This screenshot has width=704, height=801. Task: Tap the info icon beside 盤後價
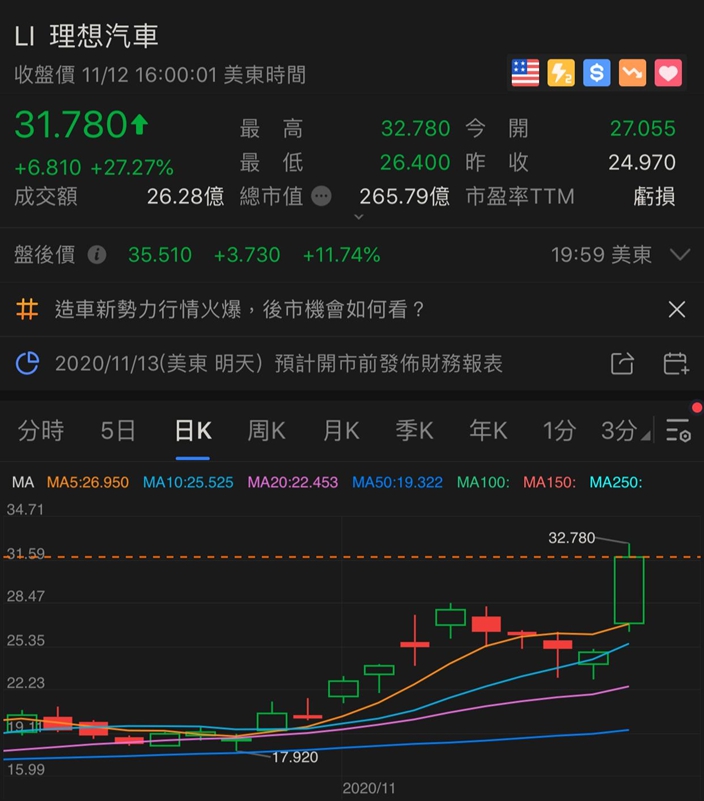tap(97, 254)
